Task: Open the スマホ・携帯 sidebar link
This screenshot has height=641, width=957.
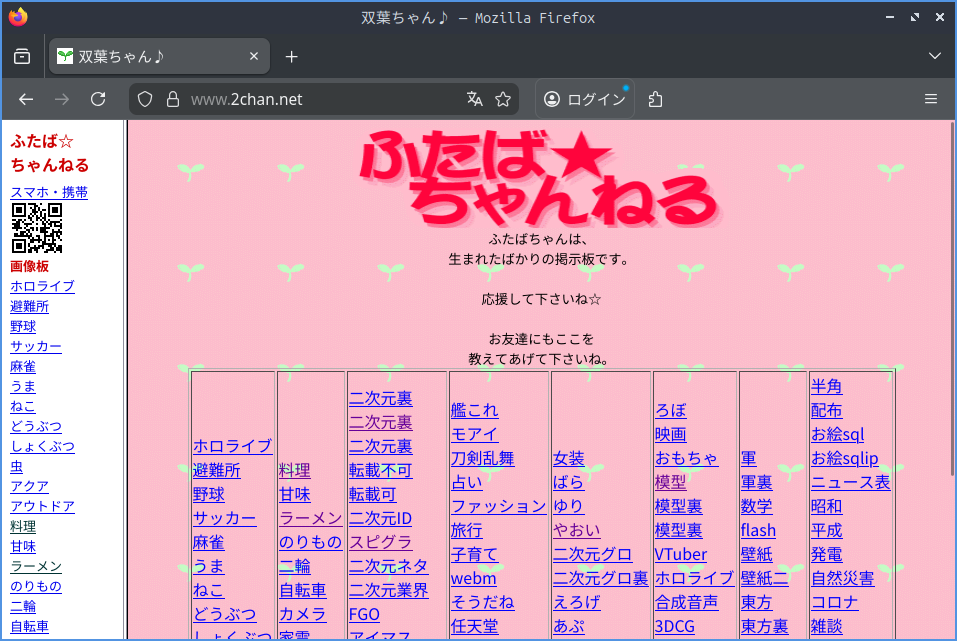Action: tap(49, 192)
